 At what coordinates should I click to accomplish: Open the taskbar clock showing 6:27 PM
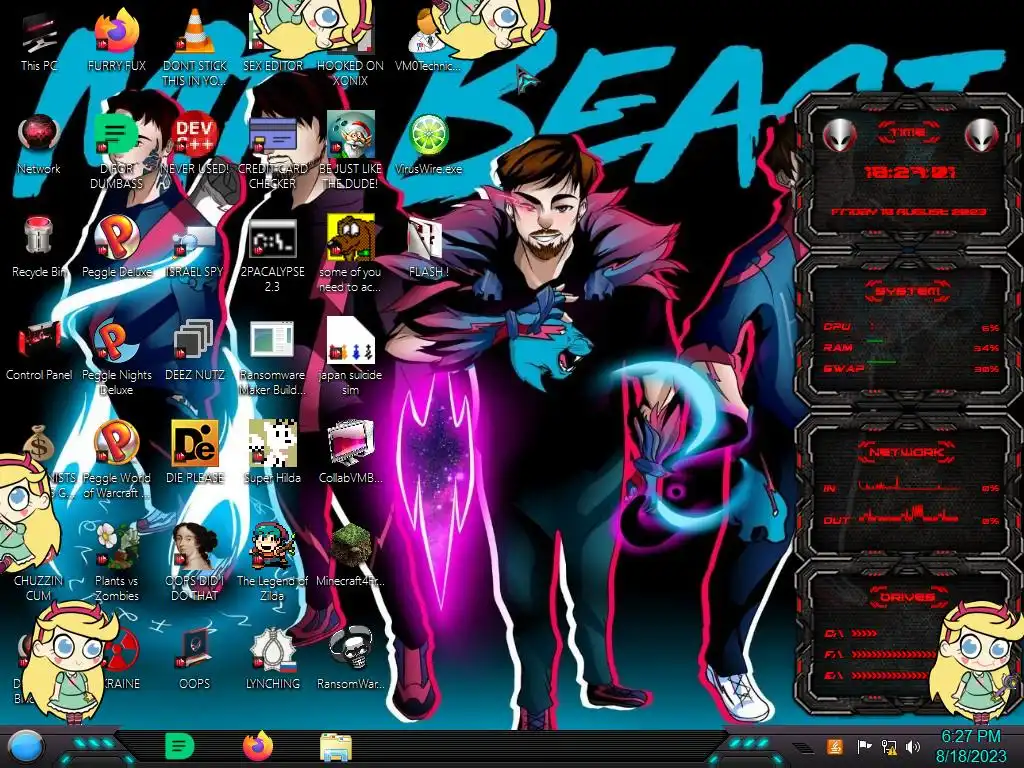coord(970,746)
